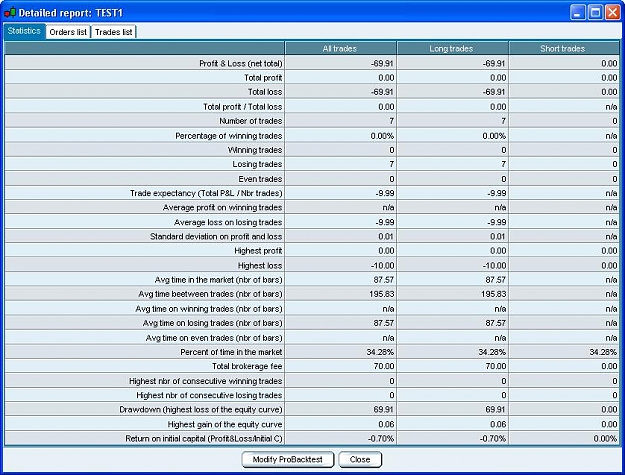Select the Losing trades row label
This screenshot has width=625, height=475.
coord(257,164)
